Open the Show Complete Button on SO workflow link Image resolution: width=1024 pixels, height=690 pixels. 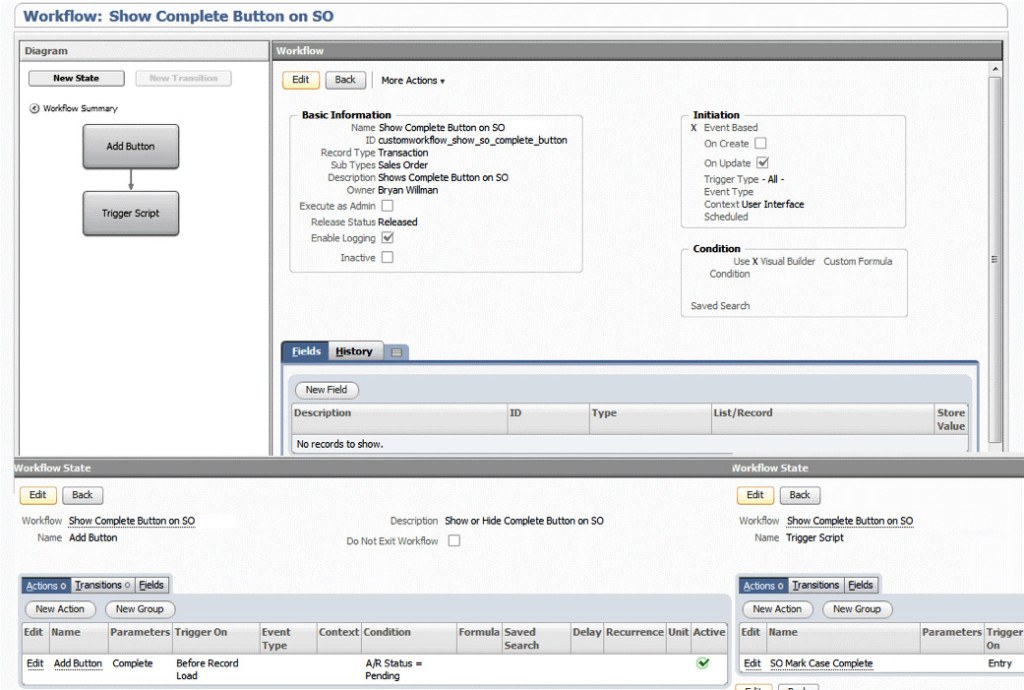(x=131, y=521)
